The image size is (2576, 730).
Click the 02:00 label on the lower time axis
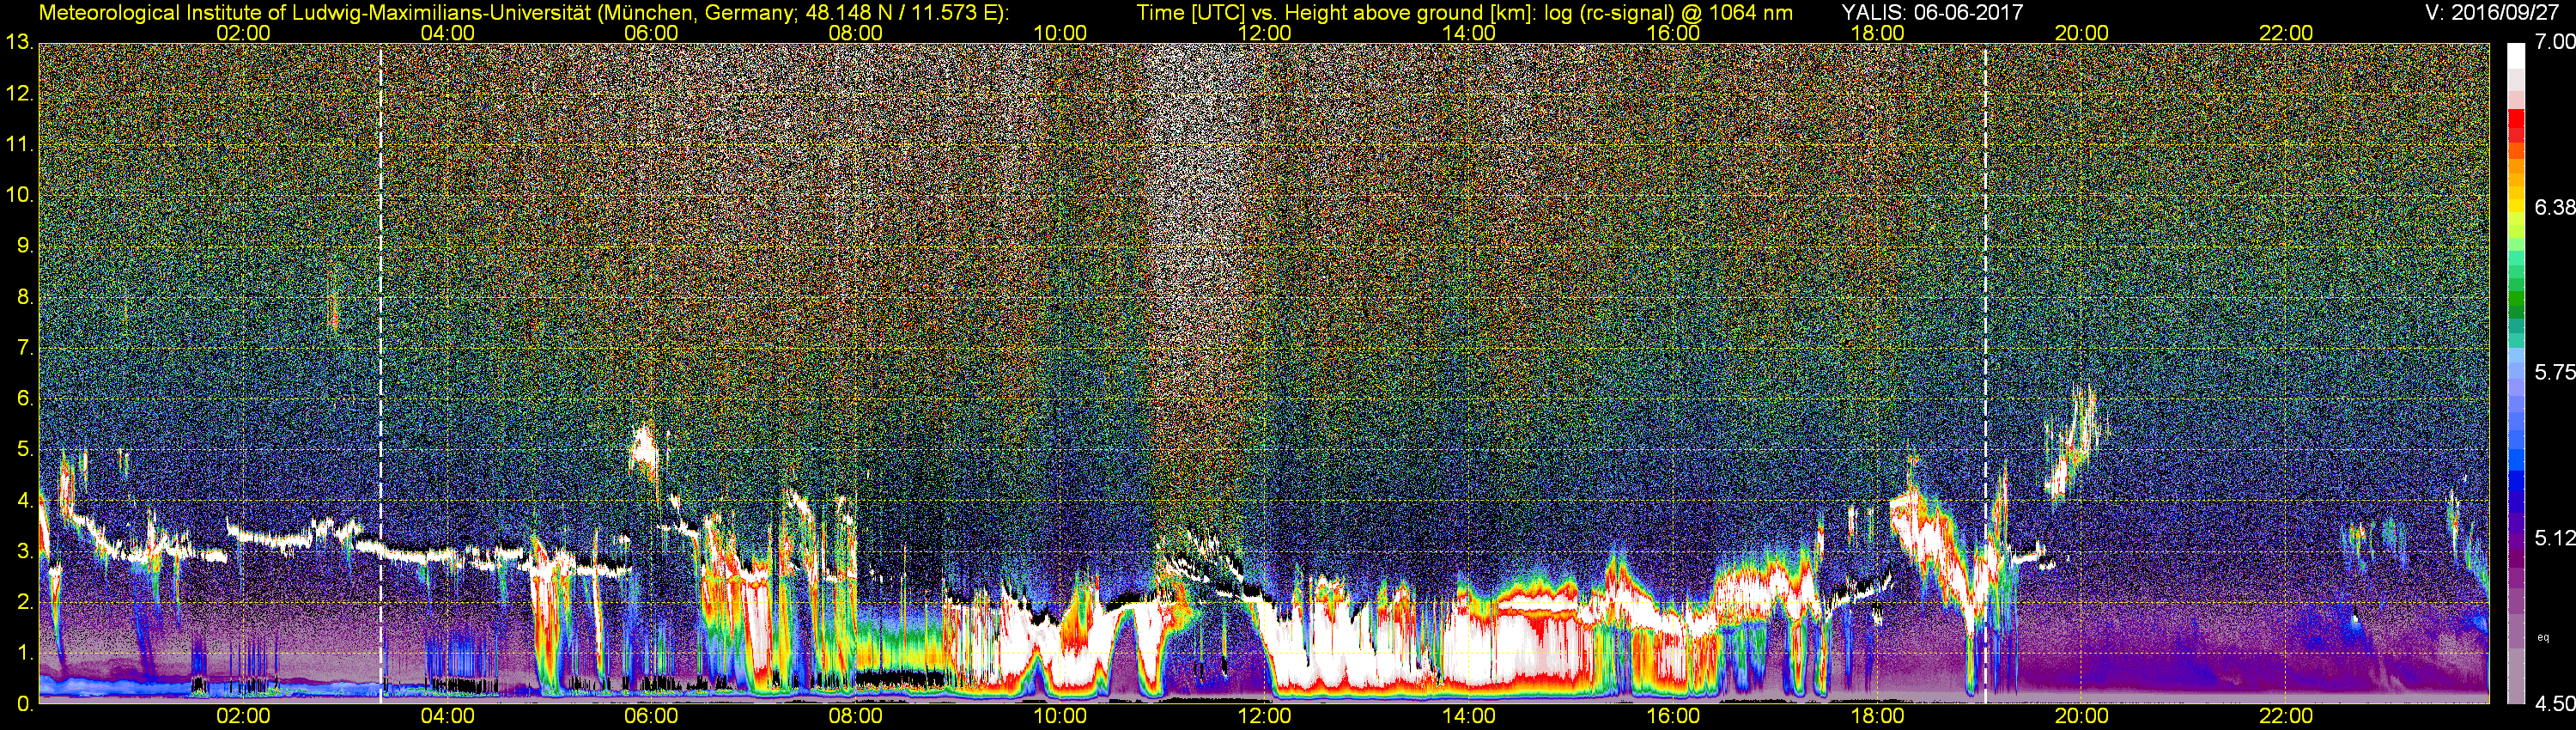tap(243, 717)
